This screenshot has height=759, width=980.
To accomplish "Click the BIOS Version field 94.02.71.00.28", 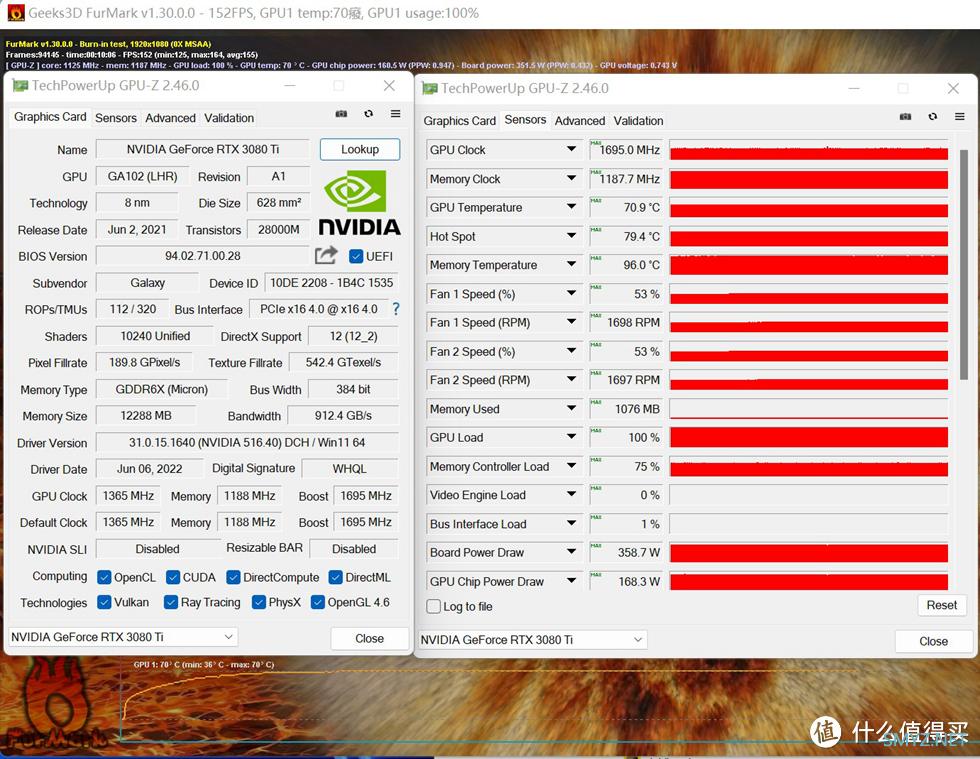I will (x=202, y=256).
